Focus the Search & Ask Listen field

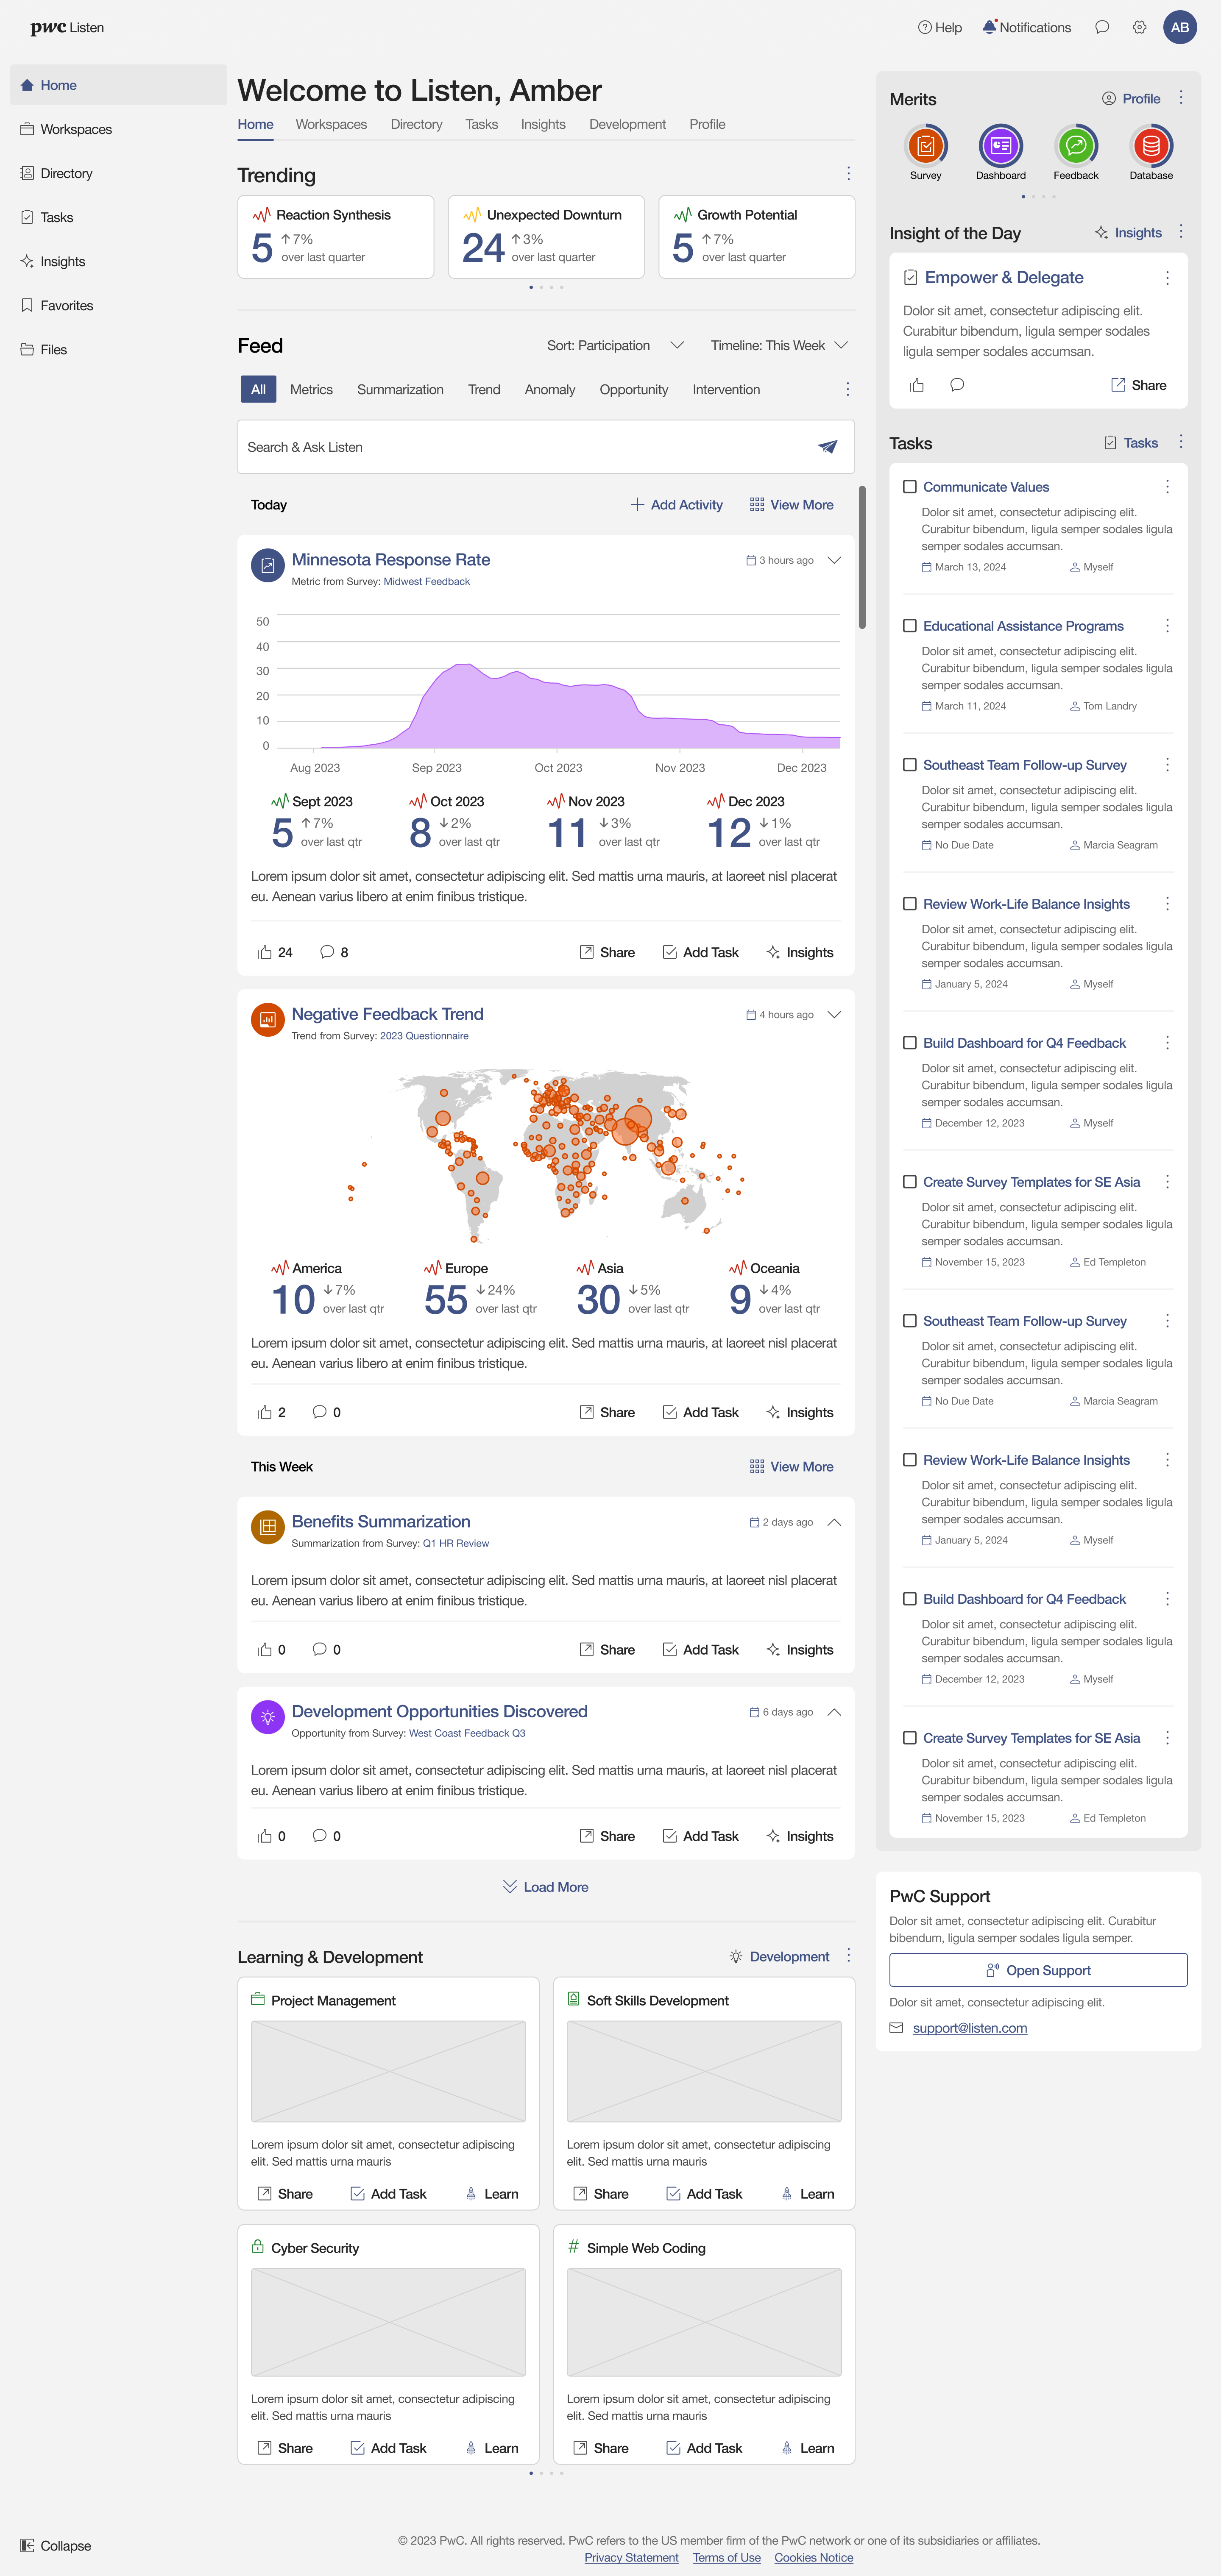pos(545,447)
